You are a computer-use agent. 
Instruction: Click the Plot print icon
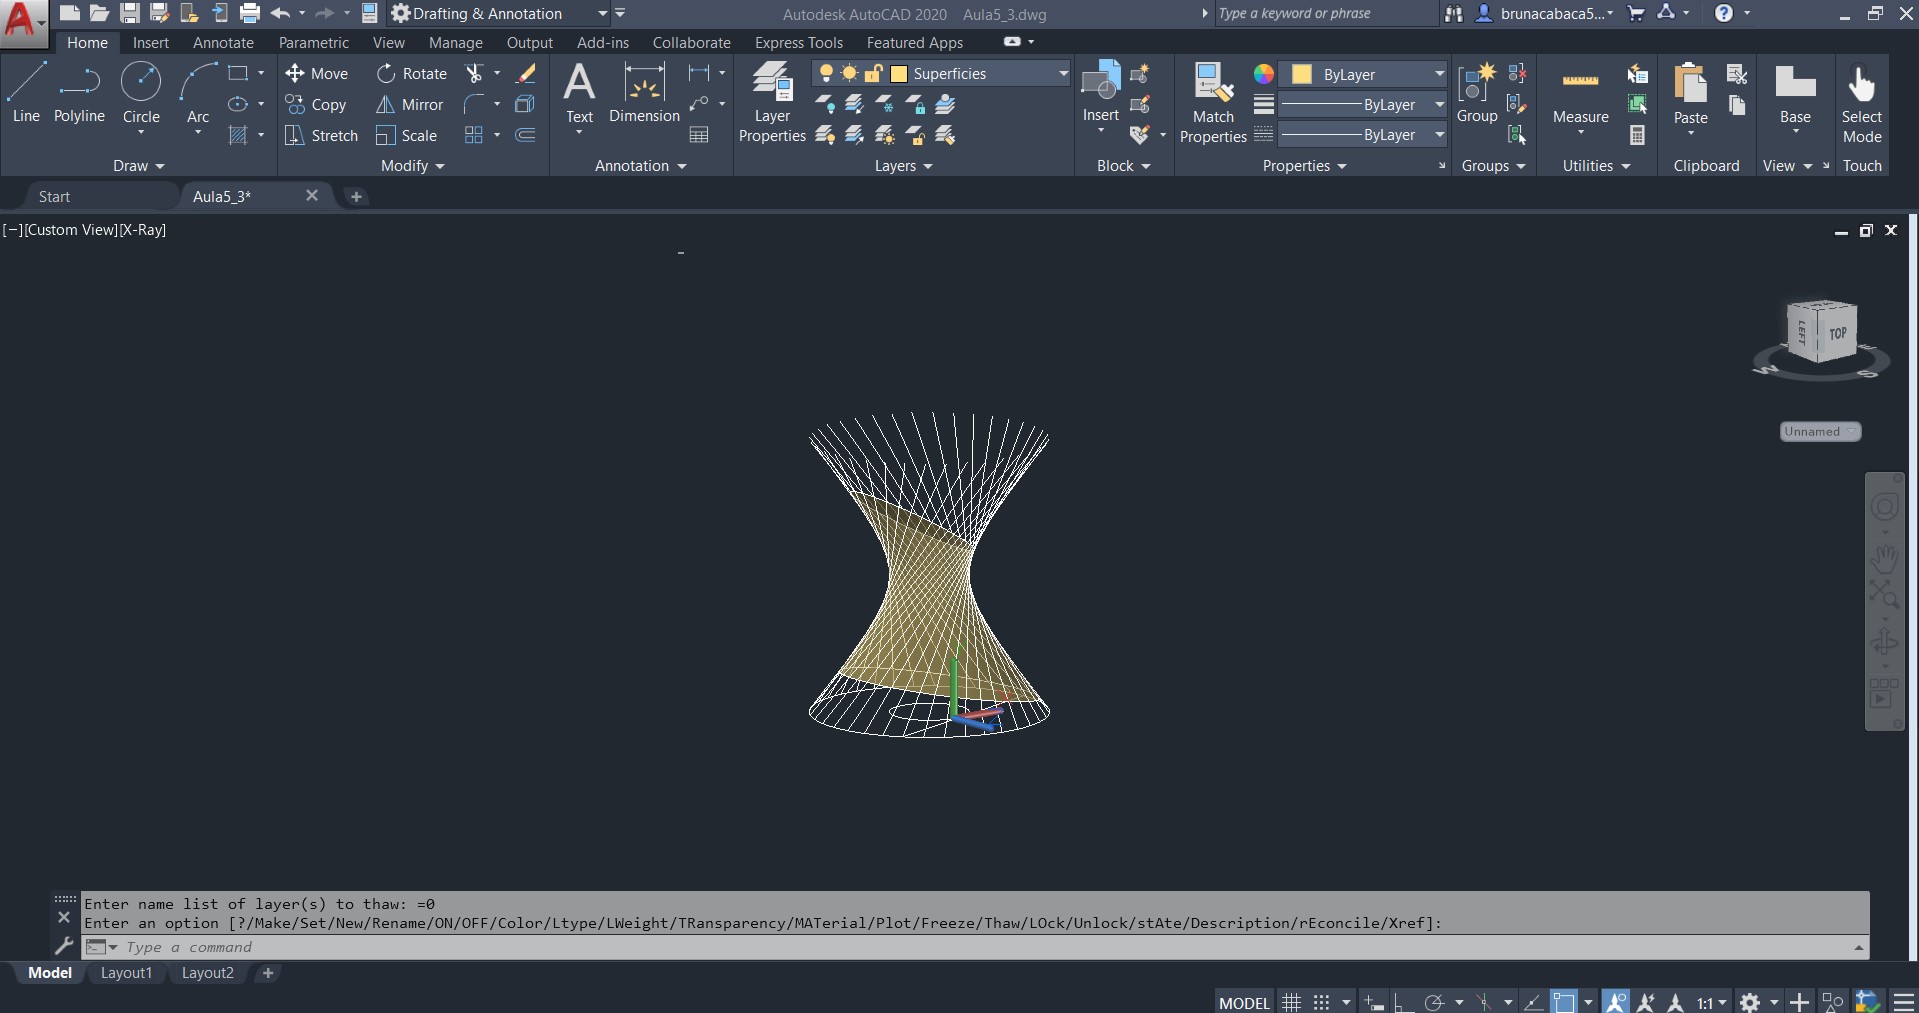click(x=250, y=13)
